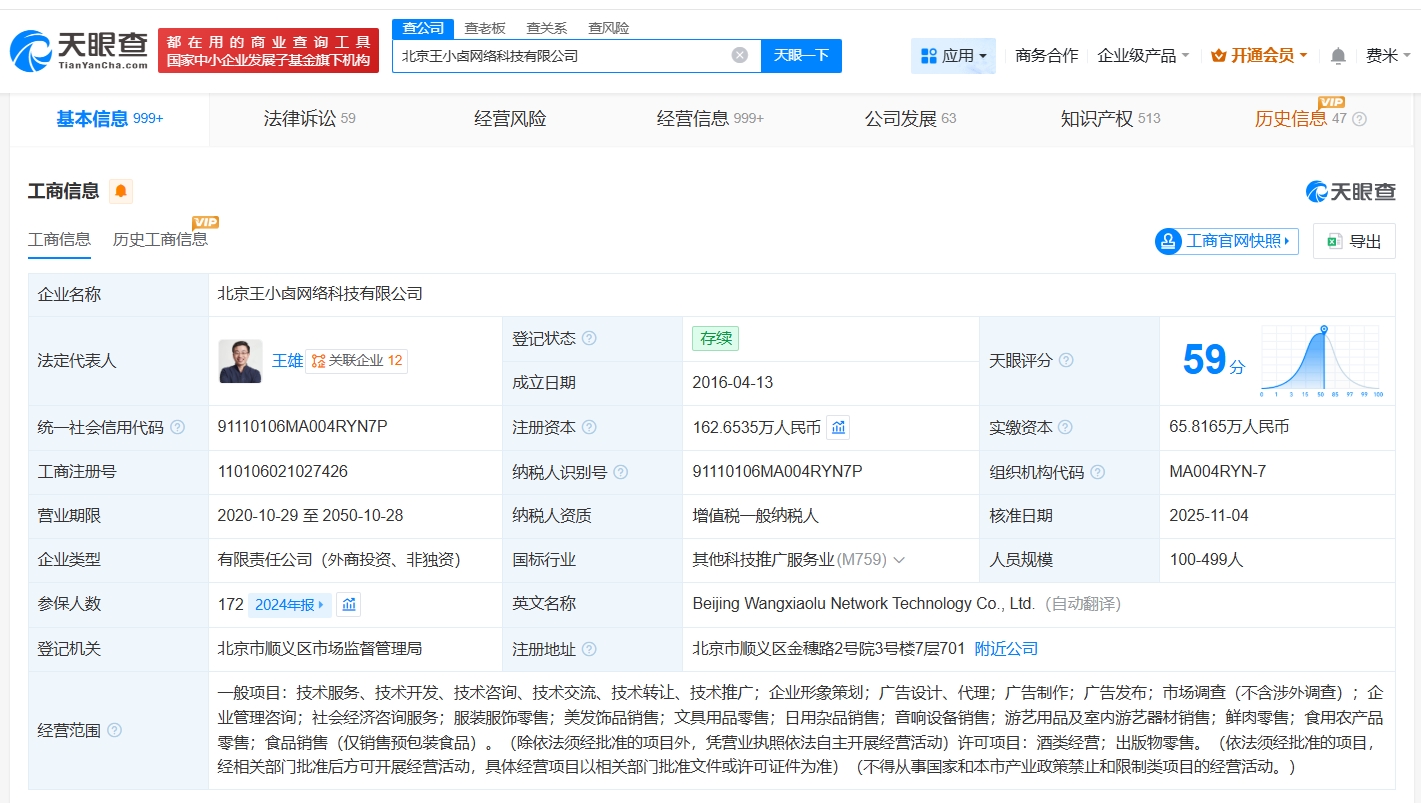1421x803 pixels.
Task: Click the orange alert bell beside 工商信息
Action: point(121,191)
